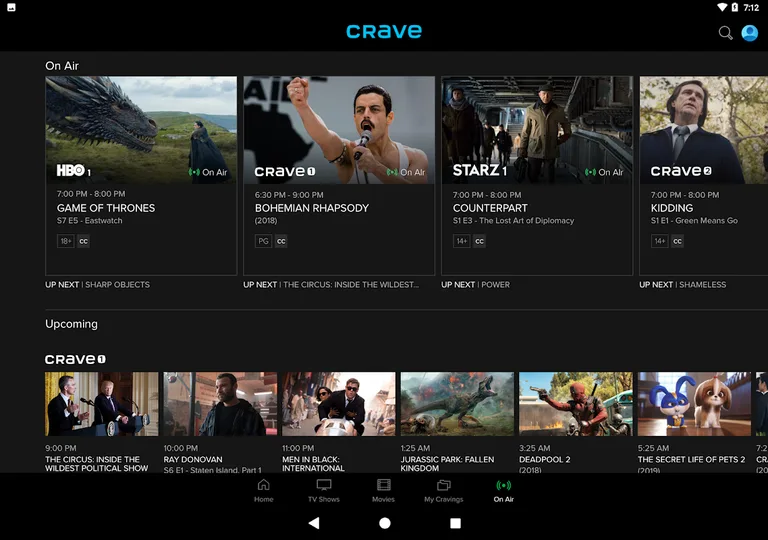Tap the 18+ rating badge
The image size is (768, 540).
(66, 241)
